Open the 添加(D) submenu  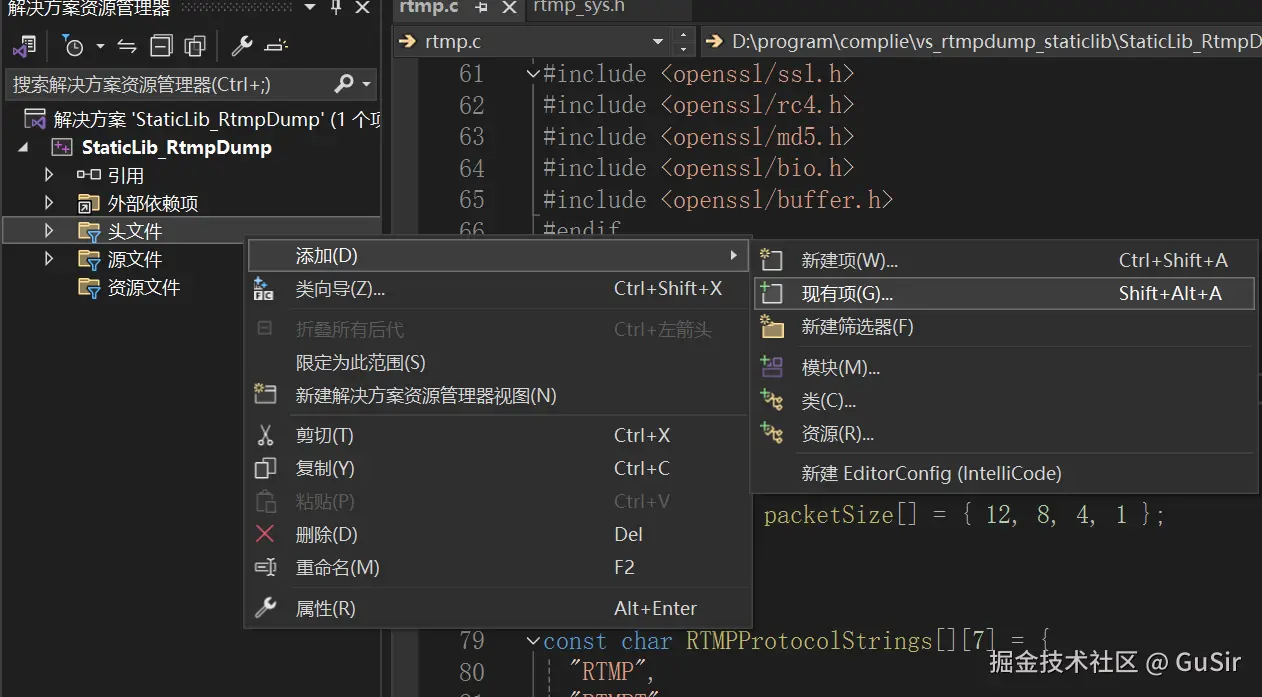click(498, 256)
